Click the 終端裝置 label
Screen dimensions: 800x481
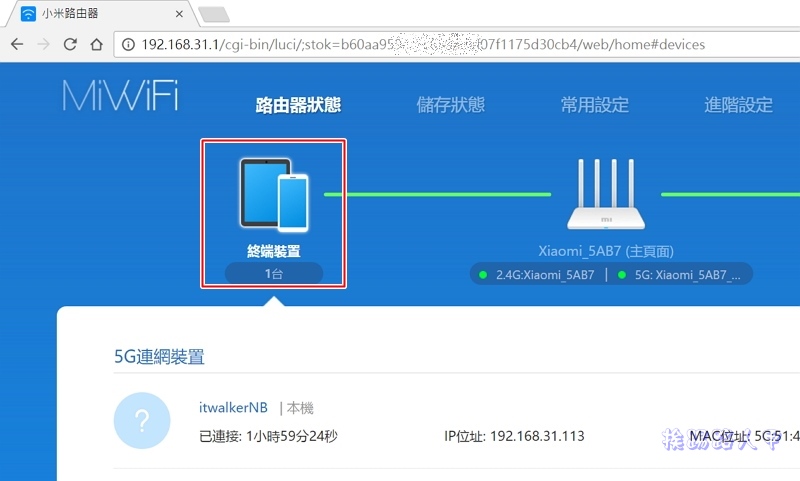coord(273,251)
